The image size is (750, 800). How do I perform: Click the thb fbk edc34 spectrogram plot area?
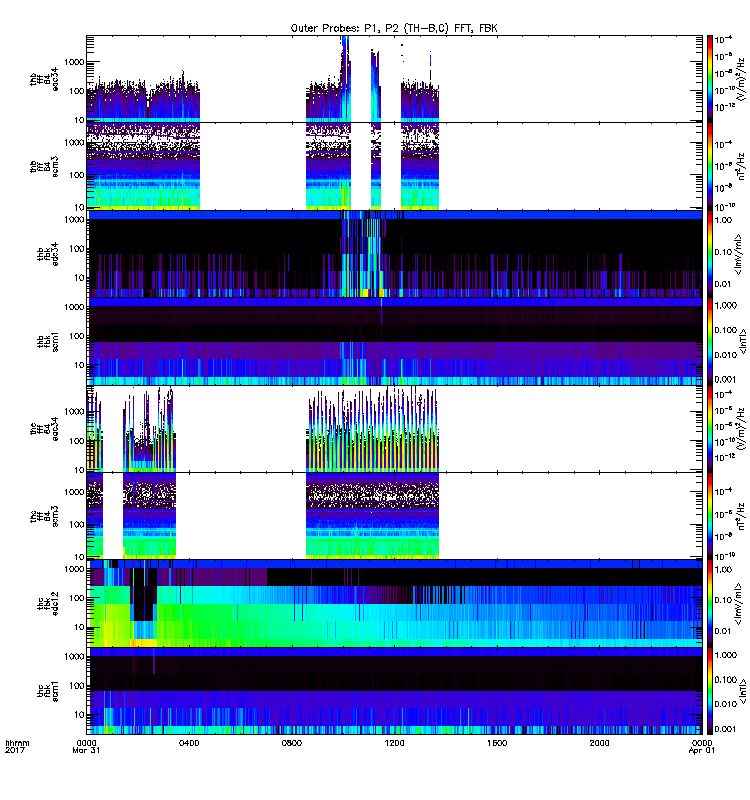point(394,254)
